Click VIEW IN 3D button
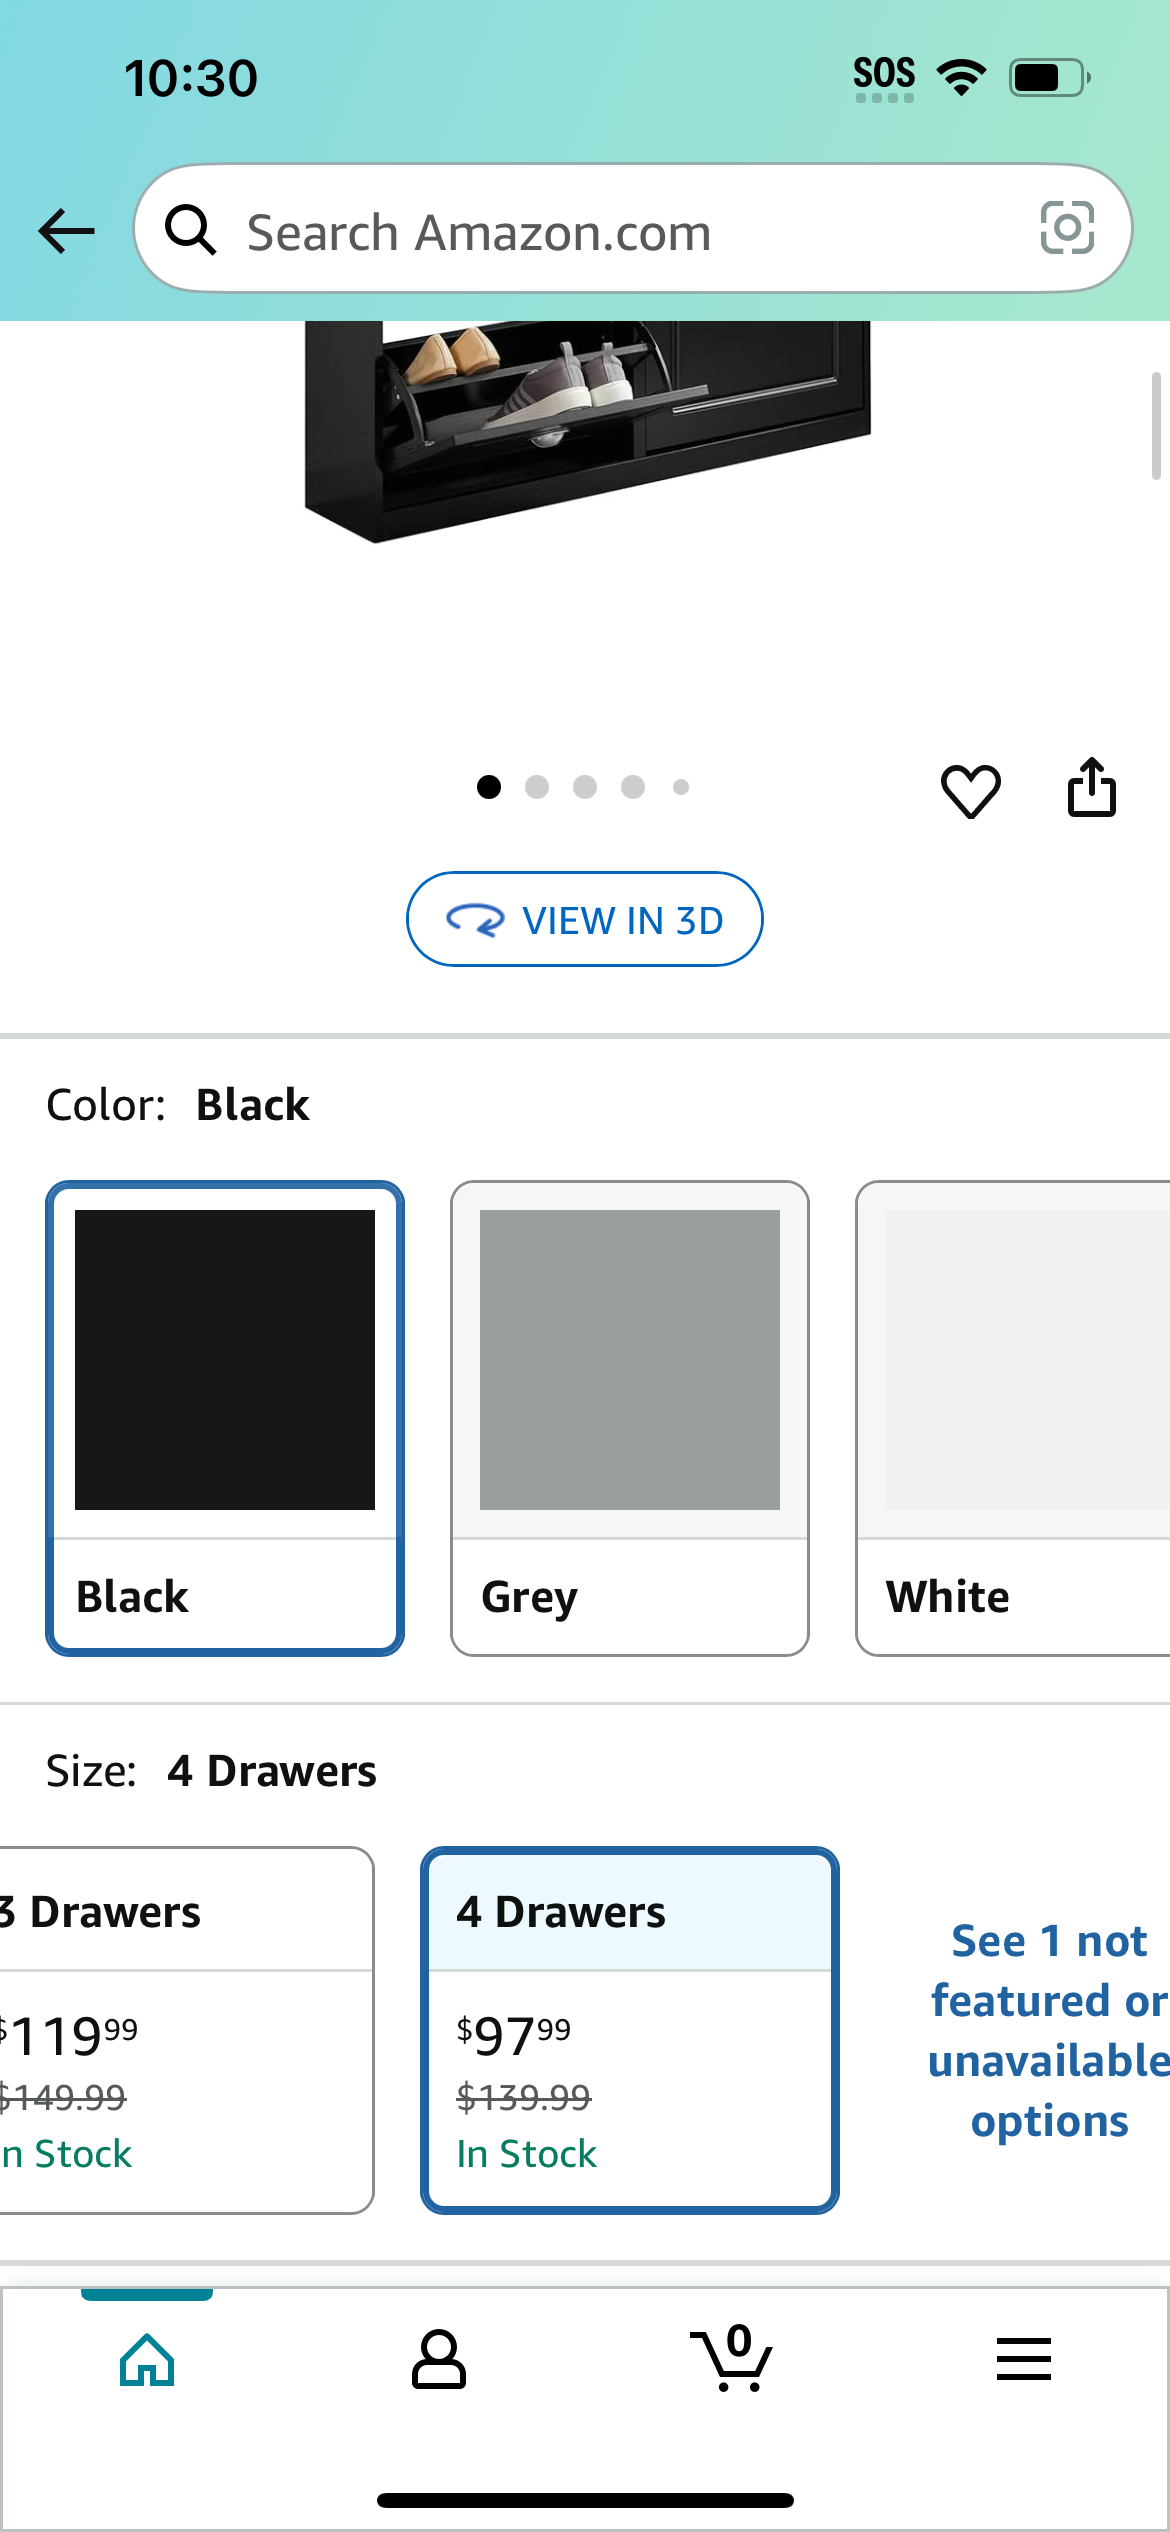Screen dimensions: 1170x2532 (585, 919)
